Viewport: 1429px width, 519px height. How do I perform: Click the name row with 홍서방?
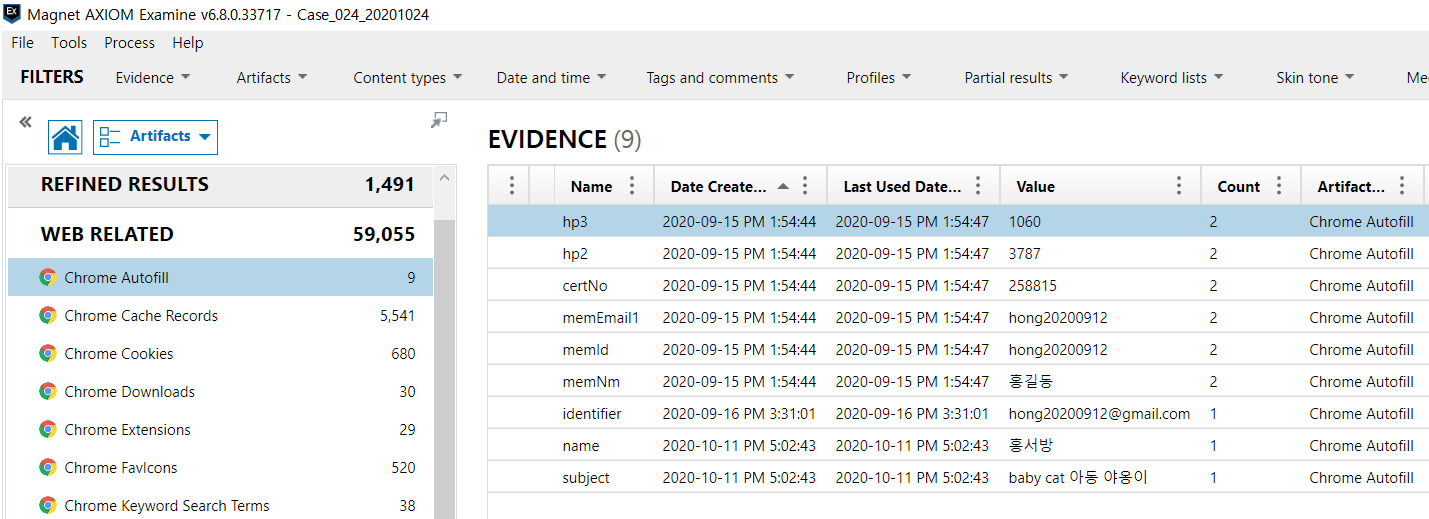[x=958, y=445]
